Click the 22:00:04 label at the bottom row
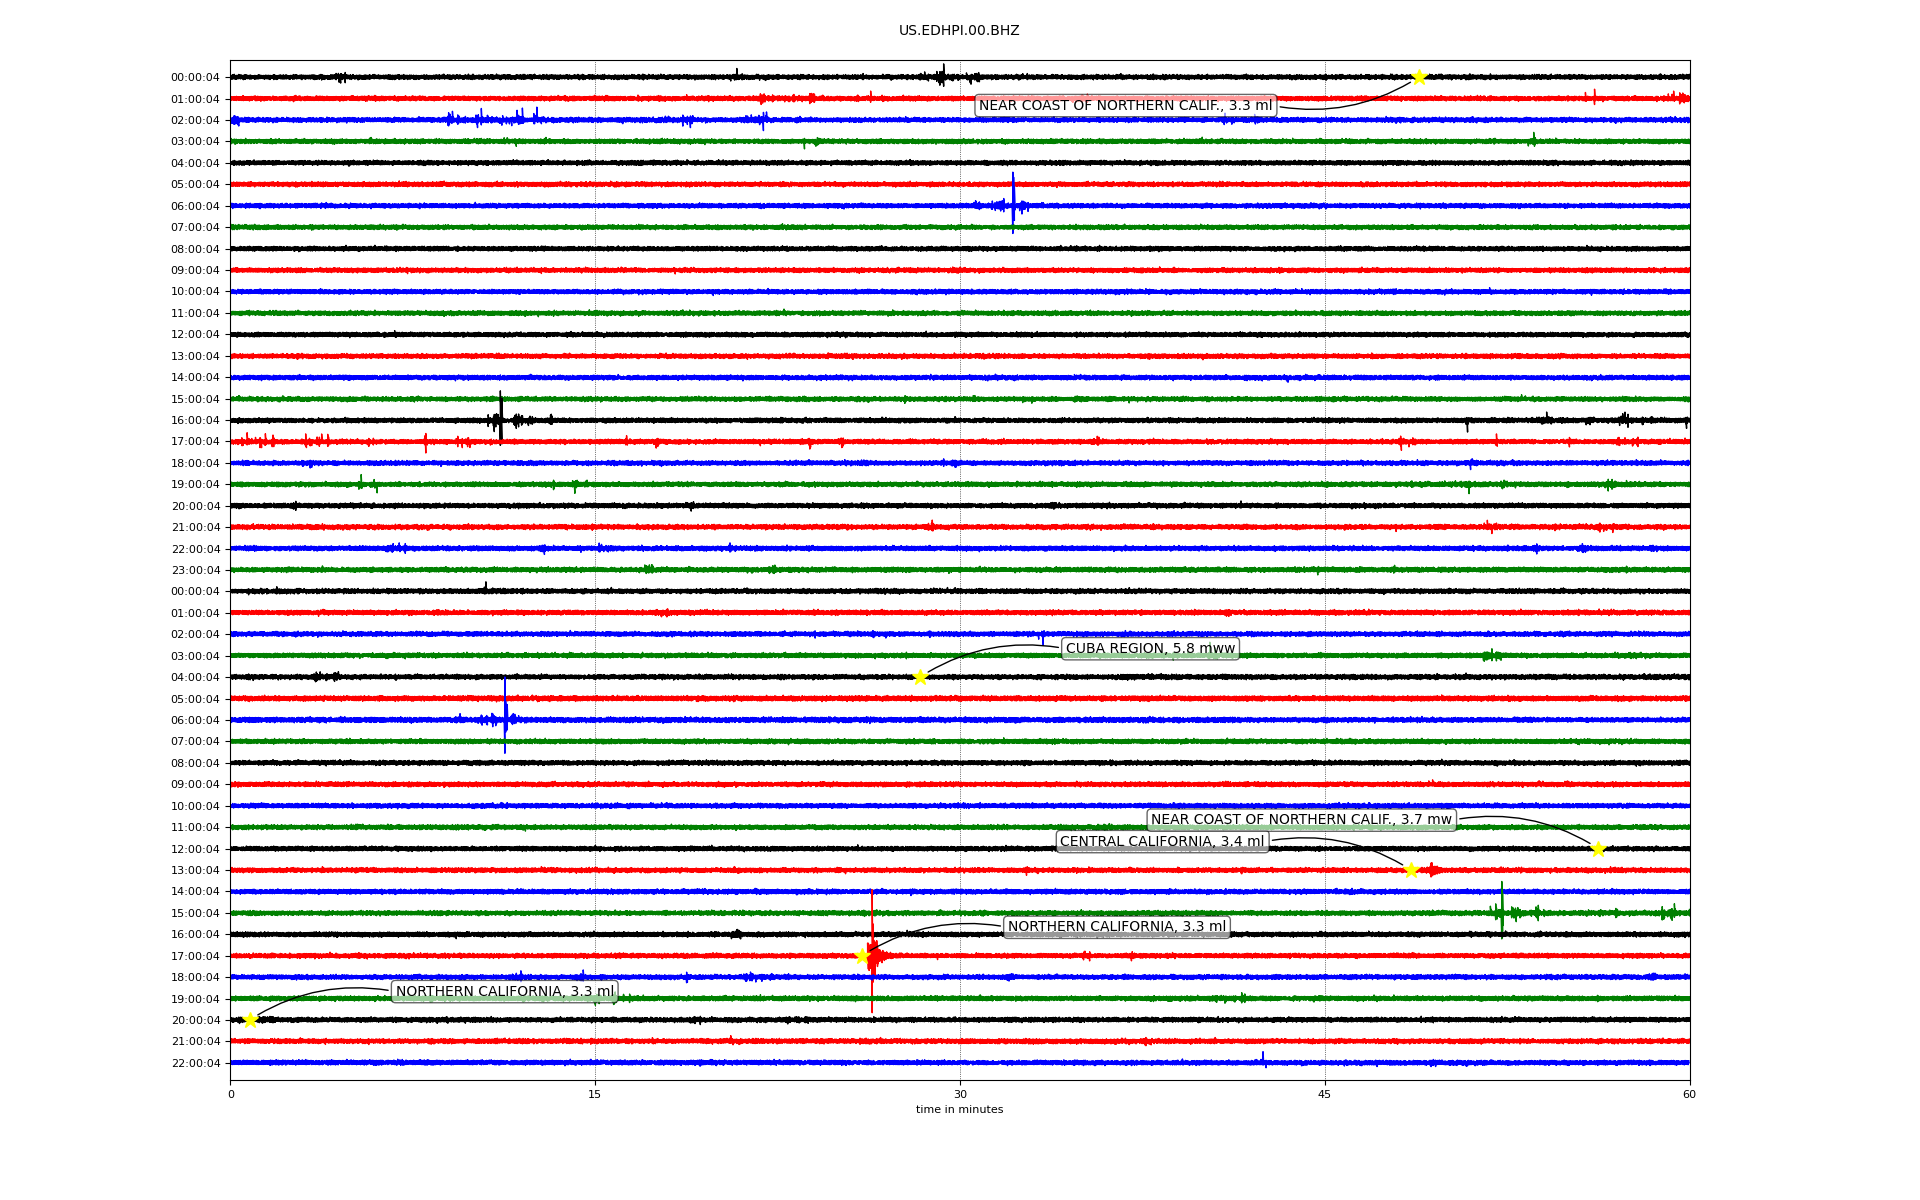 click(195, 1063)
